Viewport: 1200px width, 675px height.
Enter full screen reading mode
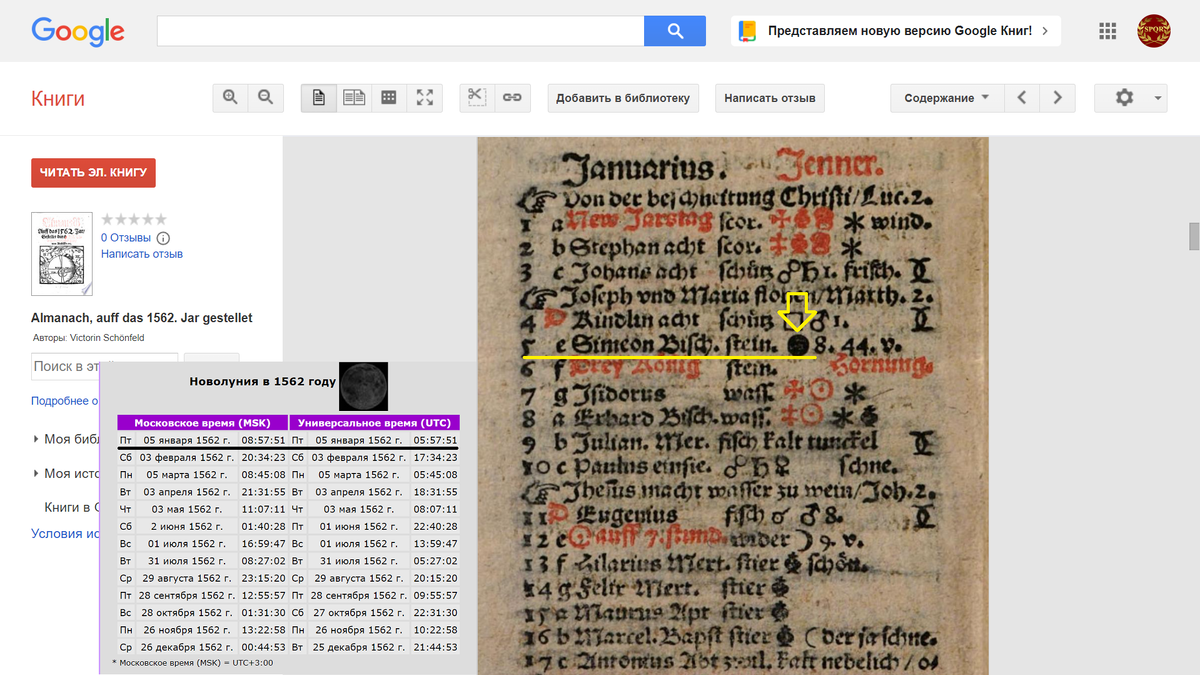click(x=425, y=97)
